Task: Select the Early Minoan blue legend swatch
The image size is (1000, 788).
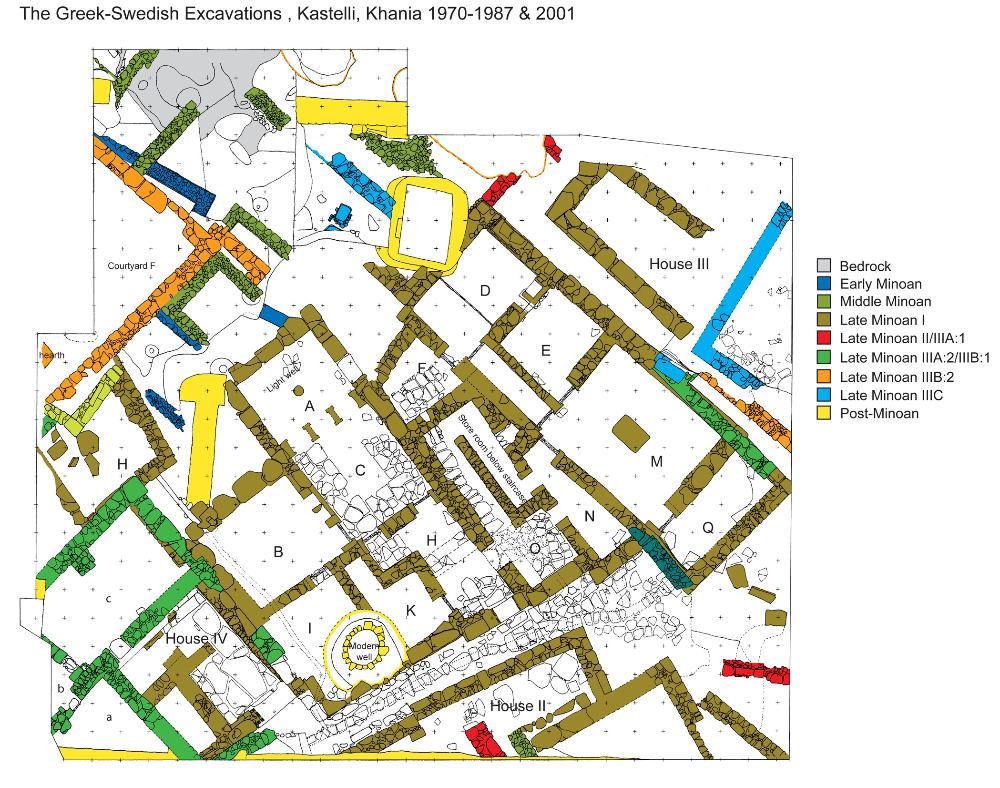Action: 826,284
